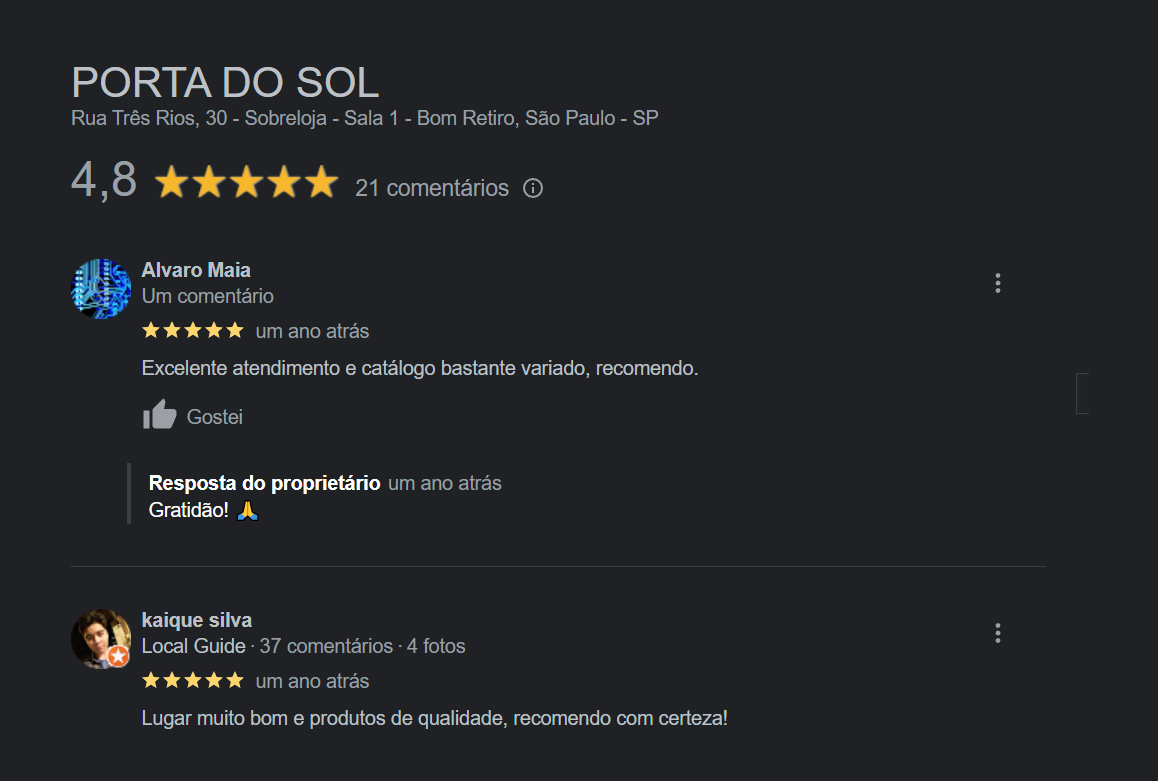Open the three-dot menu for Alvaro Maia's review

[x=997, y=283]
